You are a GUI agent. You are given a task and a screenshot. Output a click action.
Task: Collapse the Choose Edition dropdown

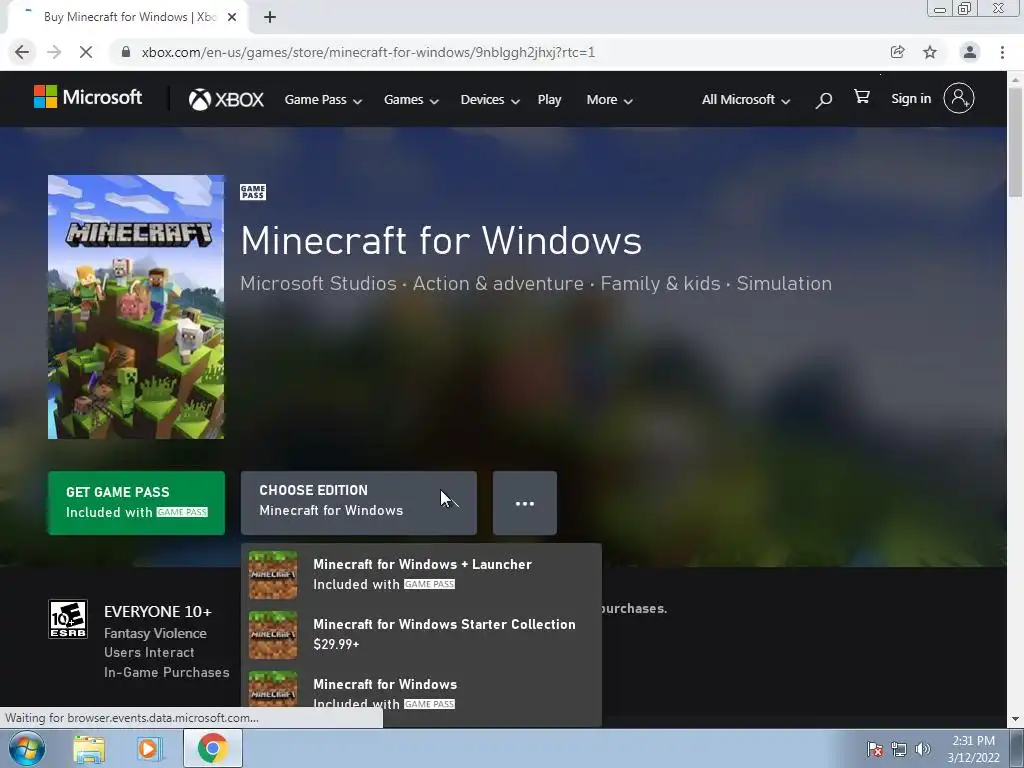[359, 503]
